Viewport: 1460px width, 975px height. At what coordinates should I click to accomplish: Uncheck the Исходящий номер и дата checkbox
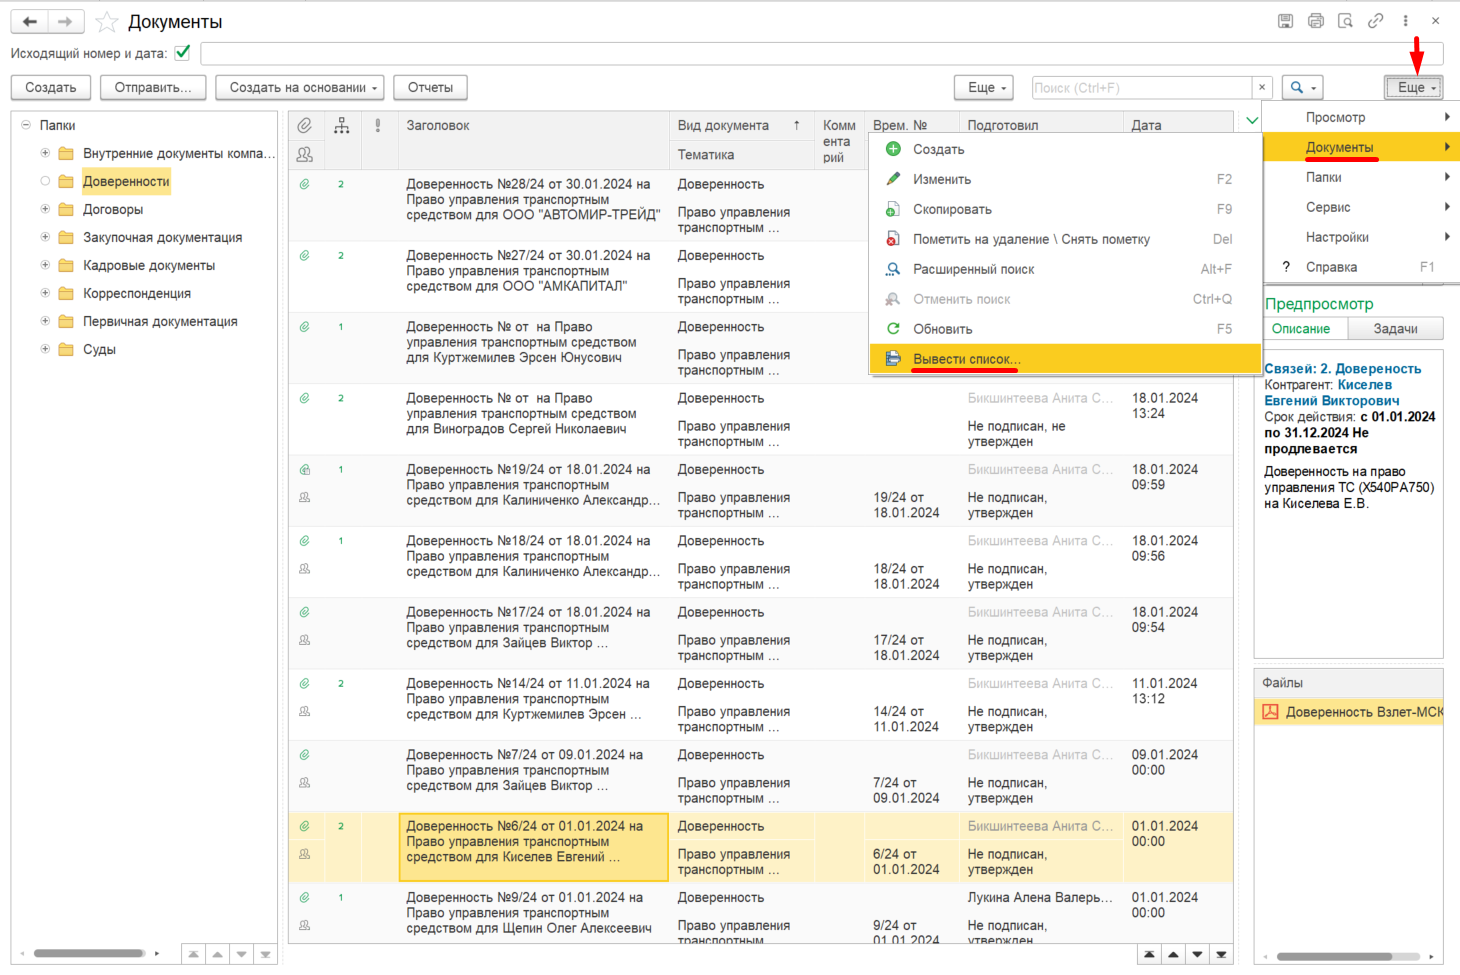pyautogui.click(x=183, y=53)
